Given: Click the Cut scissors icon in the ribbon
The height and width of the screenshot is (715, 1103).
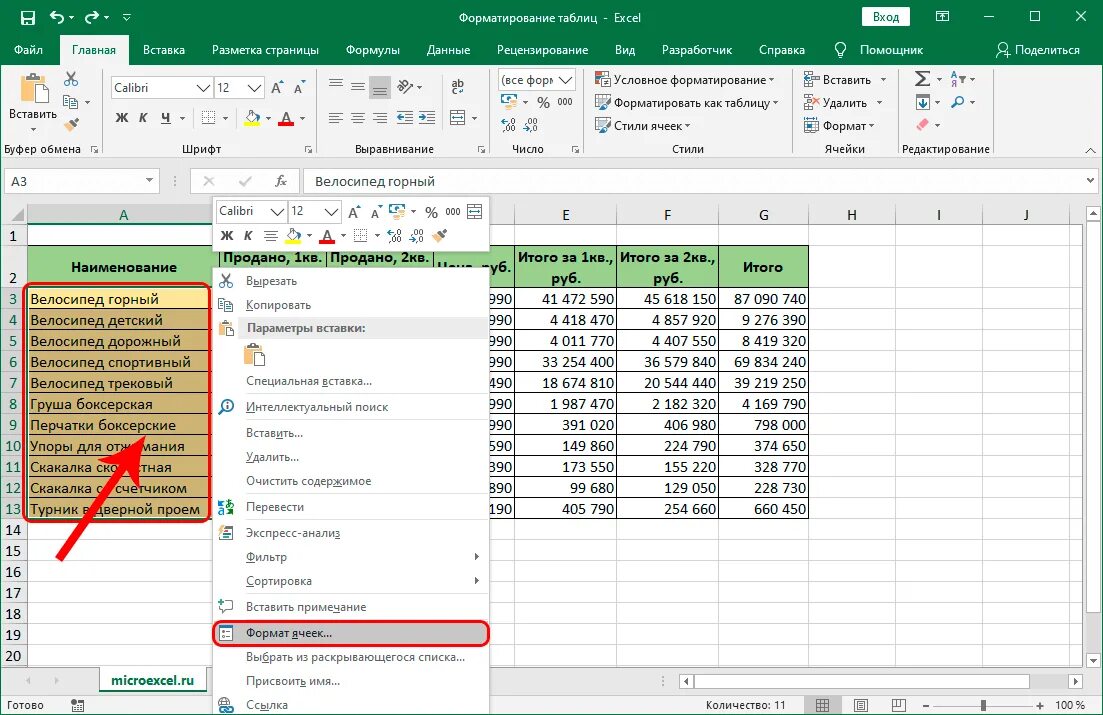Looking at the screenshot, I should (71, 79).
